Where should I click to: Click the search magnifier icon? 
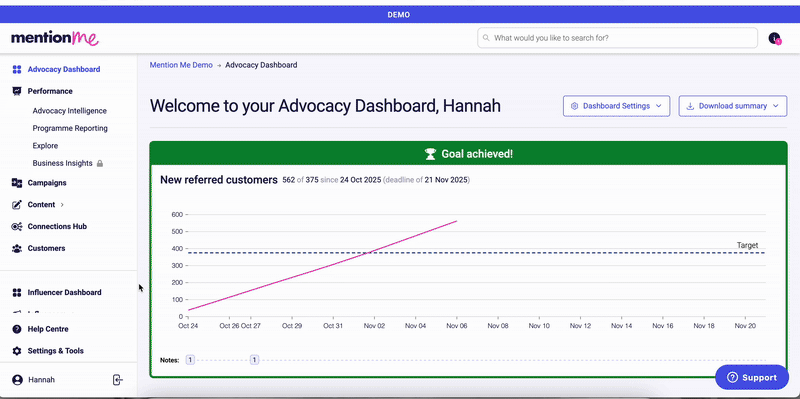click(486, 38)
